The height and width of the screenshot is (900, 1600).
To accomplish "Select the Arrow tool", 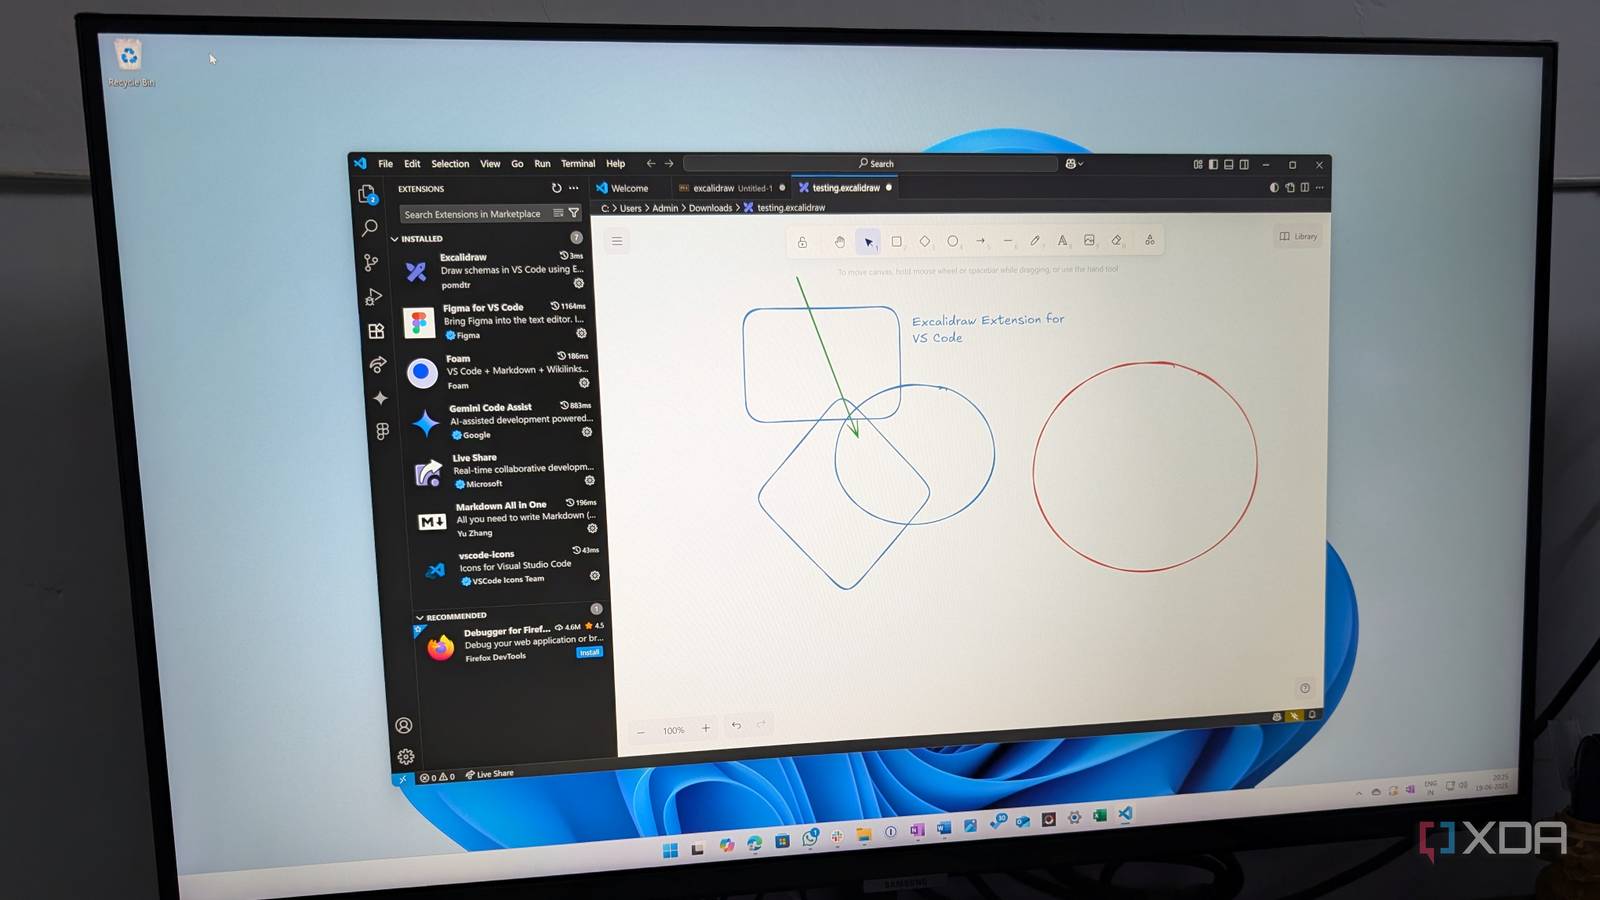I will click(x=981, y=241).
